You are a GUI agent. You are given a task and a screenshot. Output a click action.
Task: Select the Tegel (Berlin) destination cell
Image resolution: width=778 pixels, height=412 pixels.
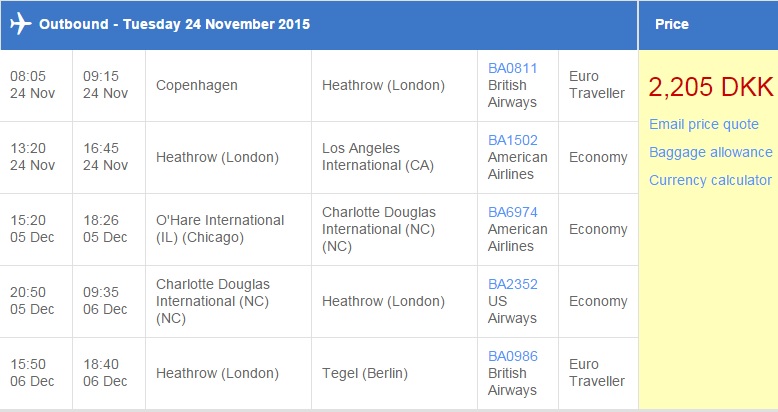(x=394, y=373)
